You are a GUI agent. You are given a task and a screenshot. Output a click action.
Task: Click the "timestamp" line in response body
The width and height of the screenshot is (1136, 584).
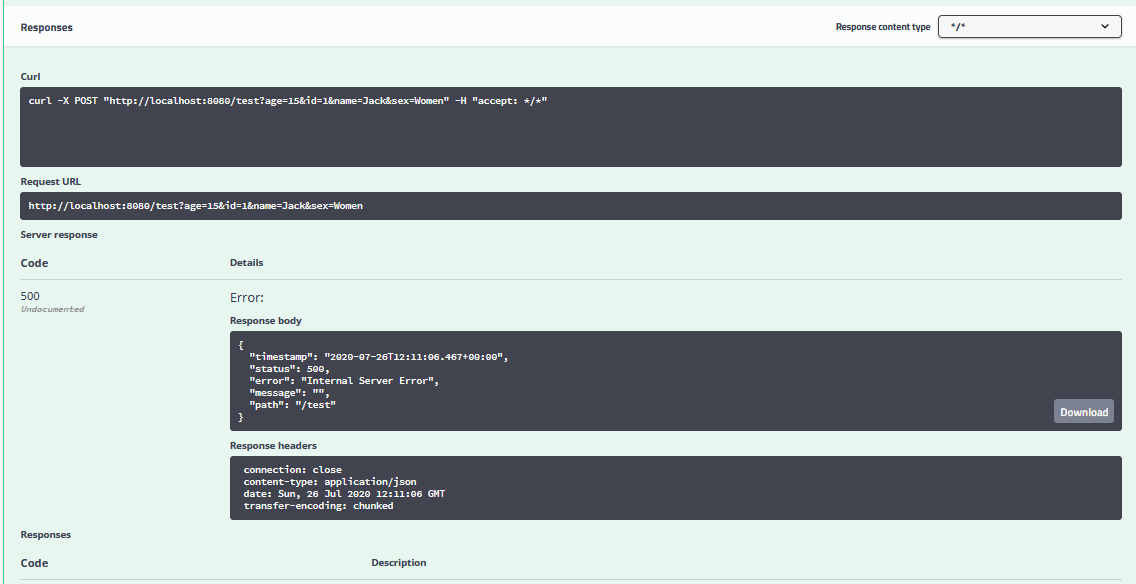coord(379,357)
